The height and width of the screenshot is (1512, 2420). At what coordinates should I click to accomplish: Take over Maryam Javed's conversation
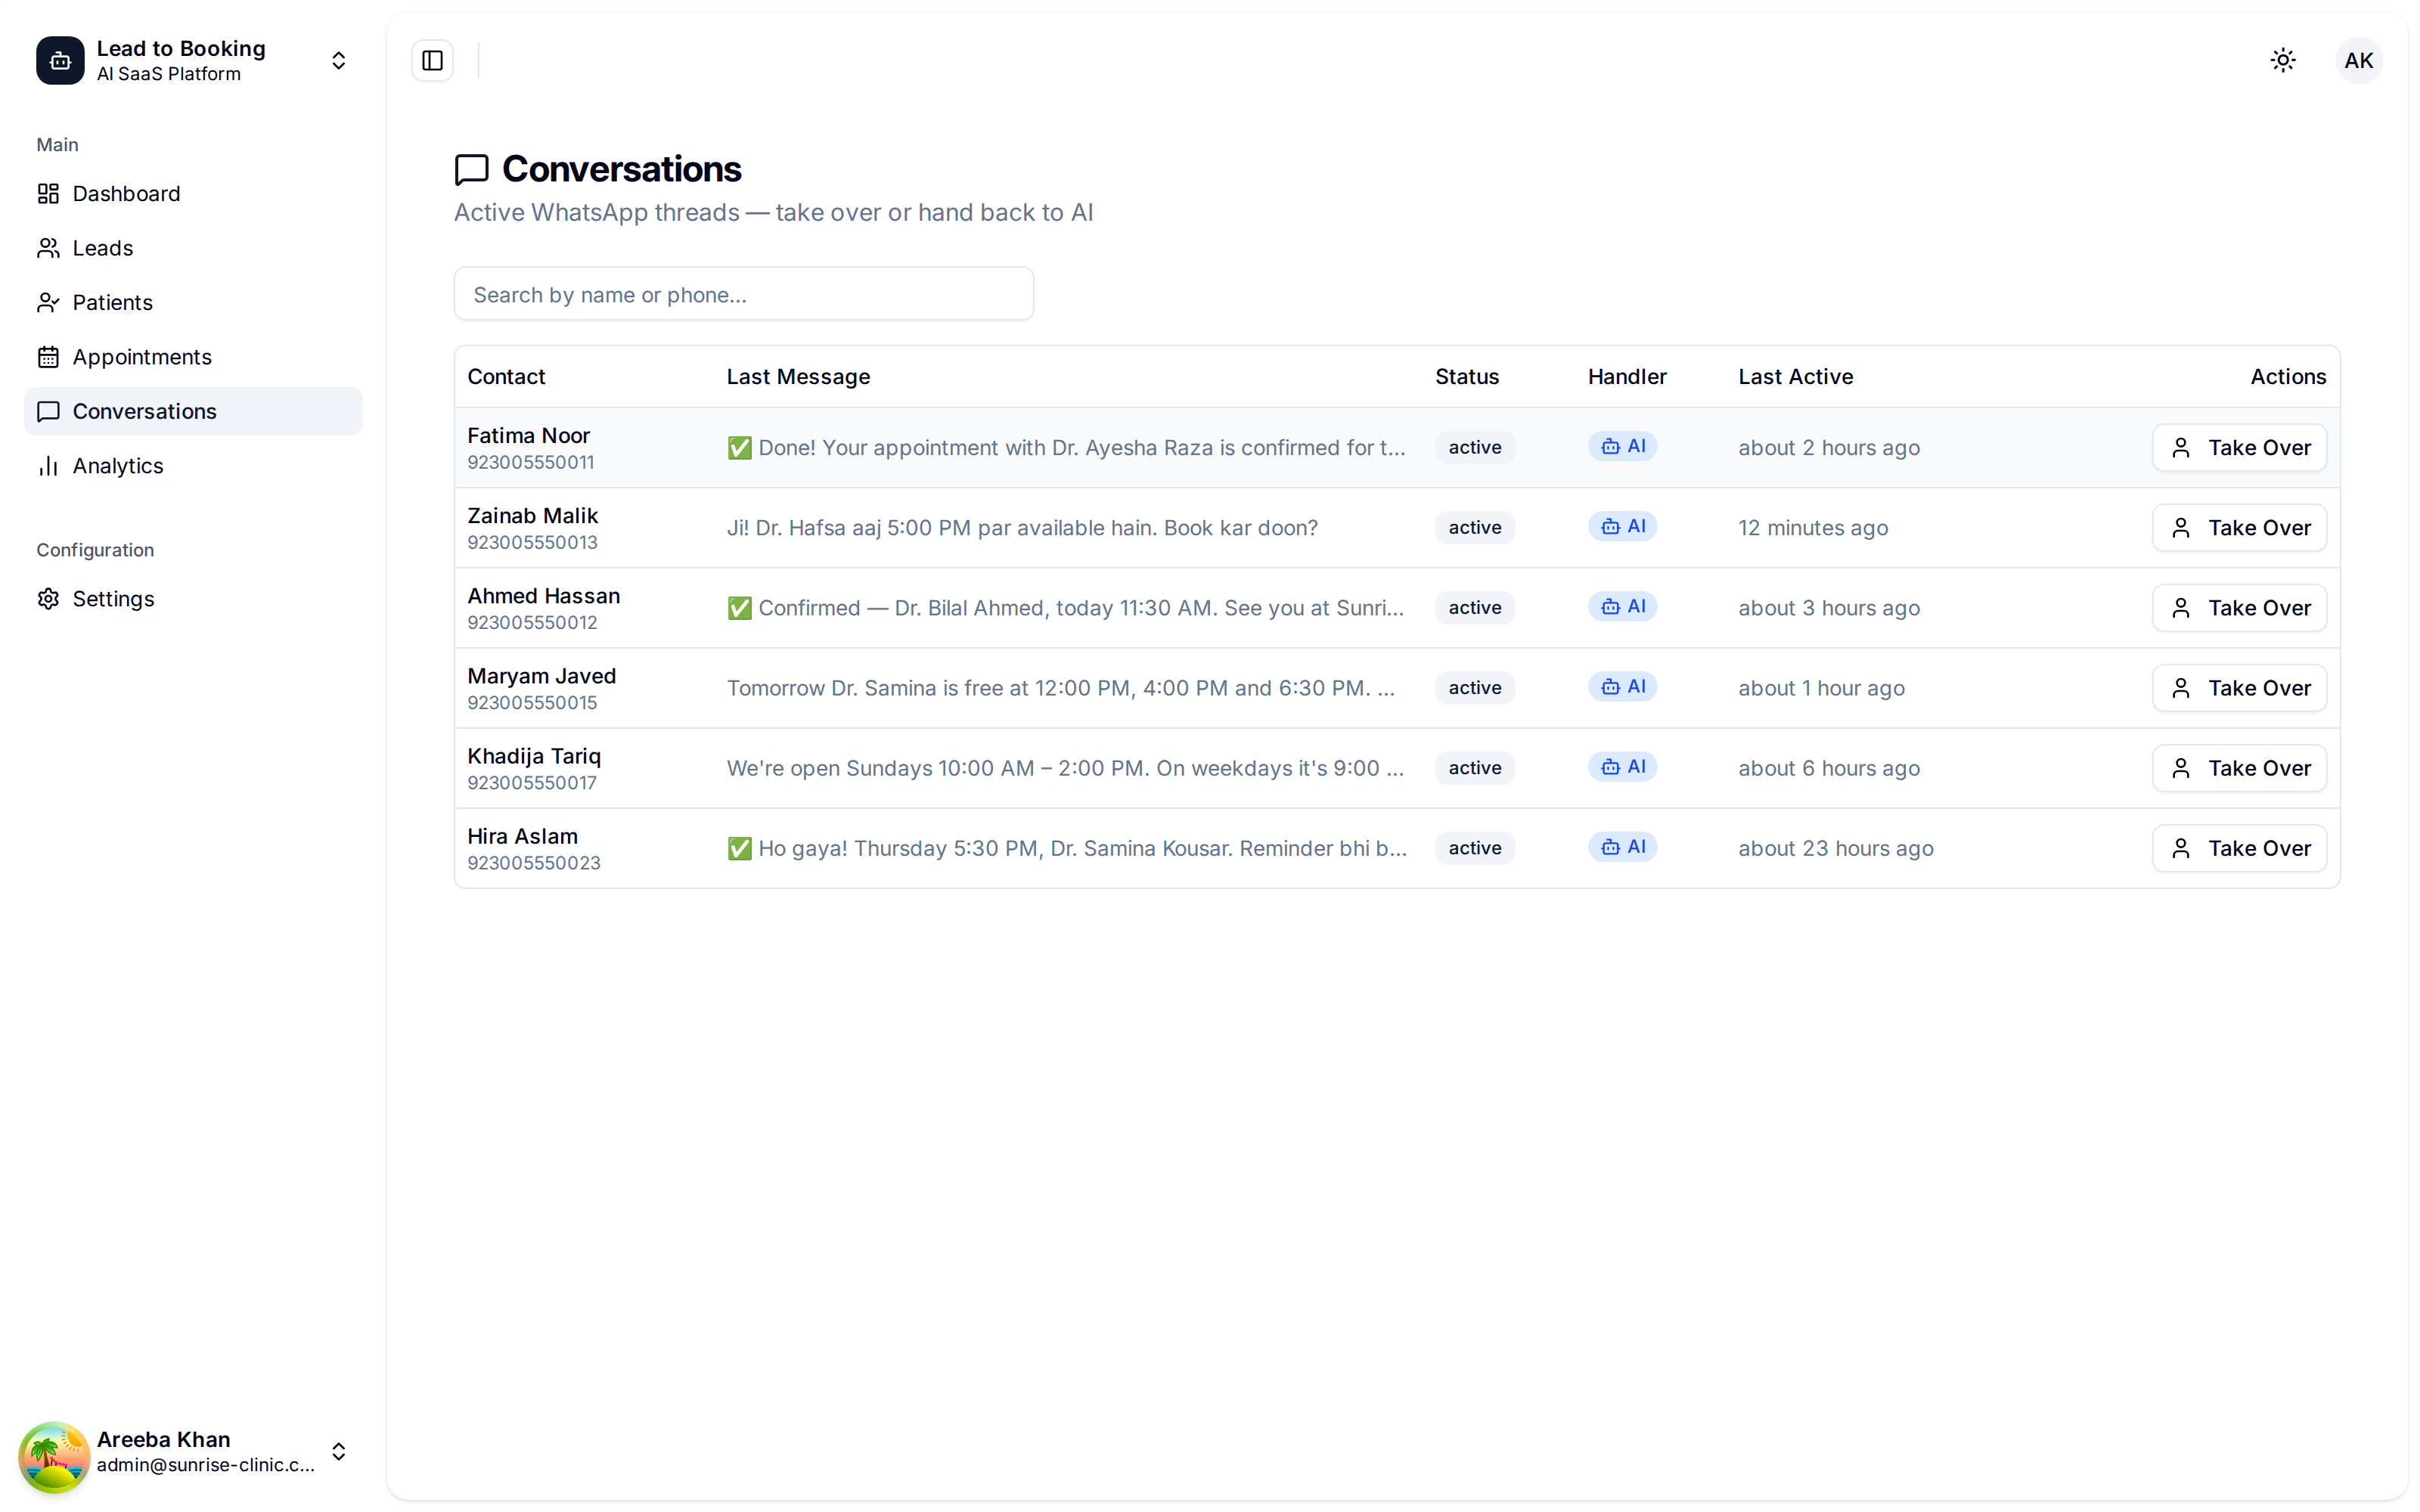tap(2239, 687)
